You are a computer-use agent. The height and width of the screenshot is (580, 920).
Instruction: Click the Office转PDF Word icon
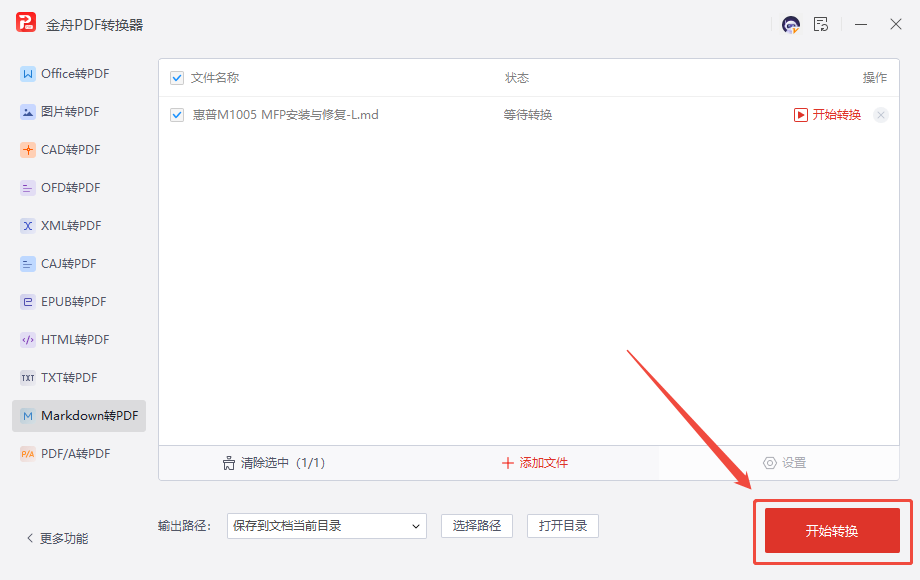(x=28, y=74)
